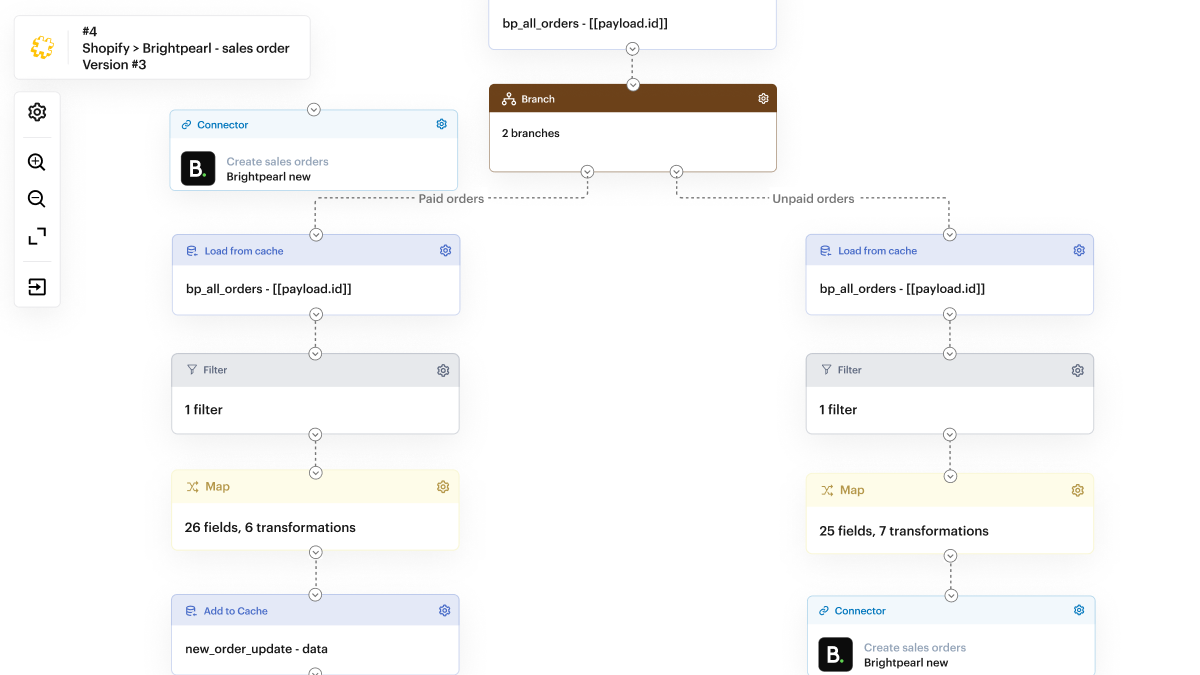The height and width of the screenshot is (675, 1200).
Task: Open settings gear in left toolbar
Action: [37, 112]
